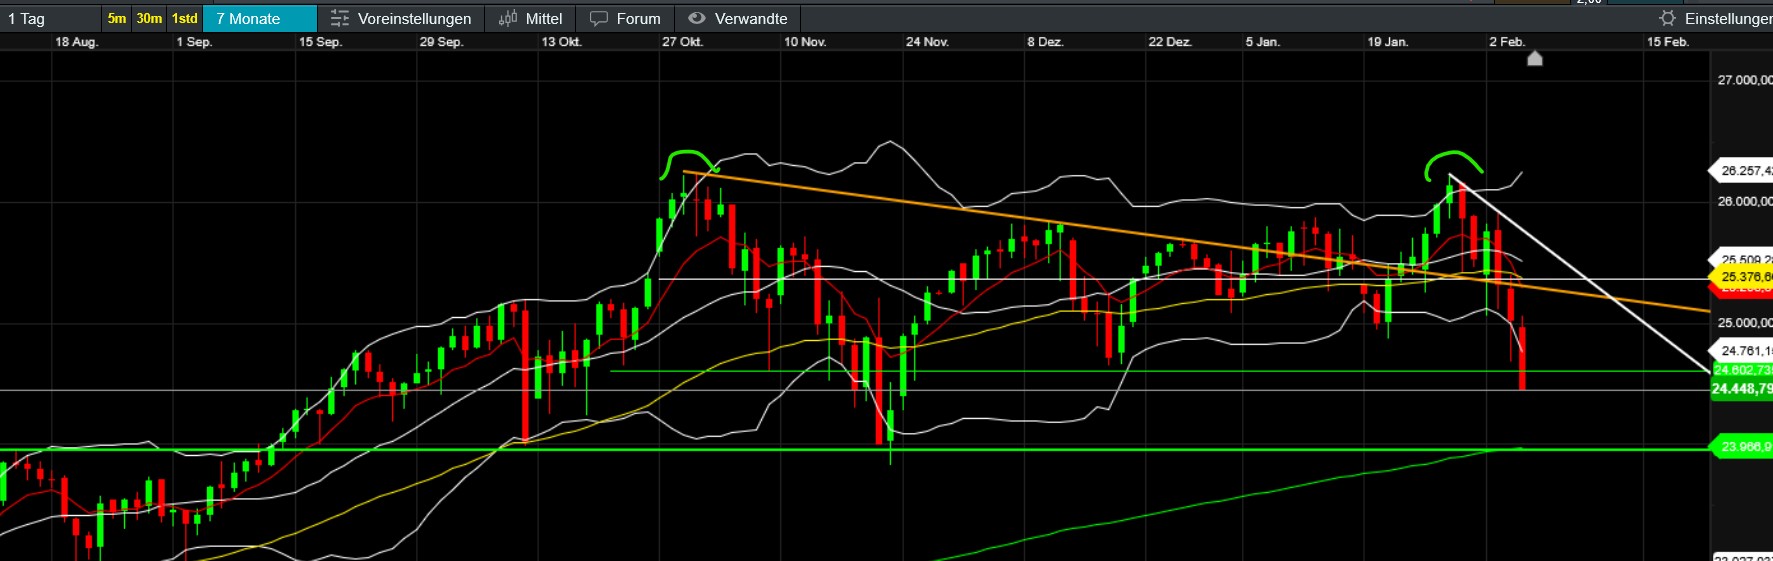This screenshot has width=1773, height=561.
Task: Switch to the 5m timeframe
Action: pos(117,18)
